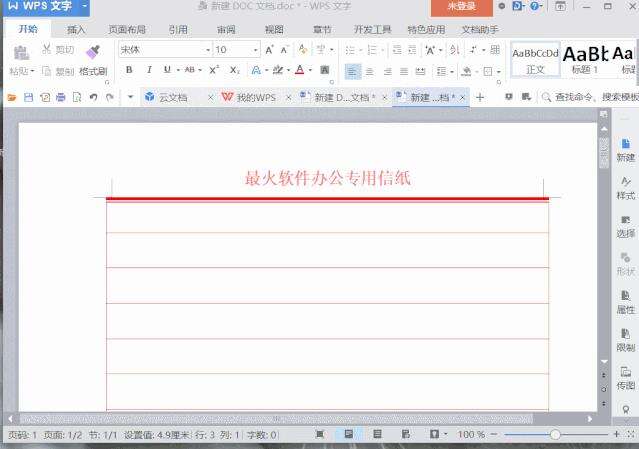639x449 pixels.
Task: Click the print icon in quick toolbar
Action: click(61, 97)
